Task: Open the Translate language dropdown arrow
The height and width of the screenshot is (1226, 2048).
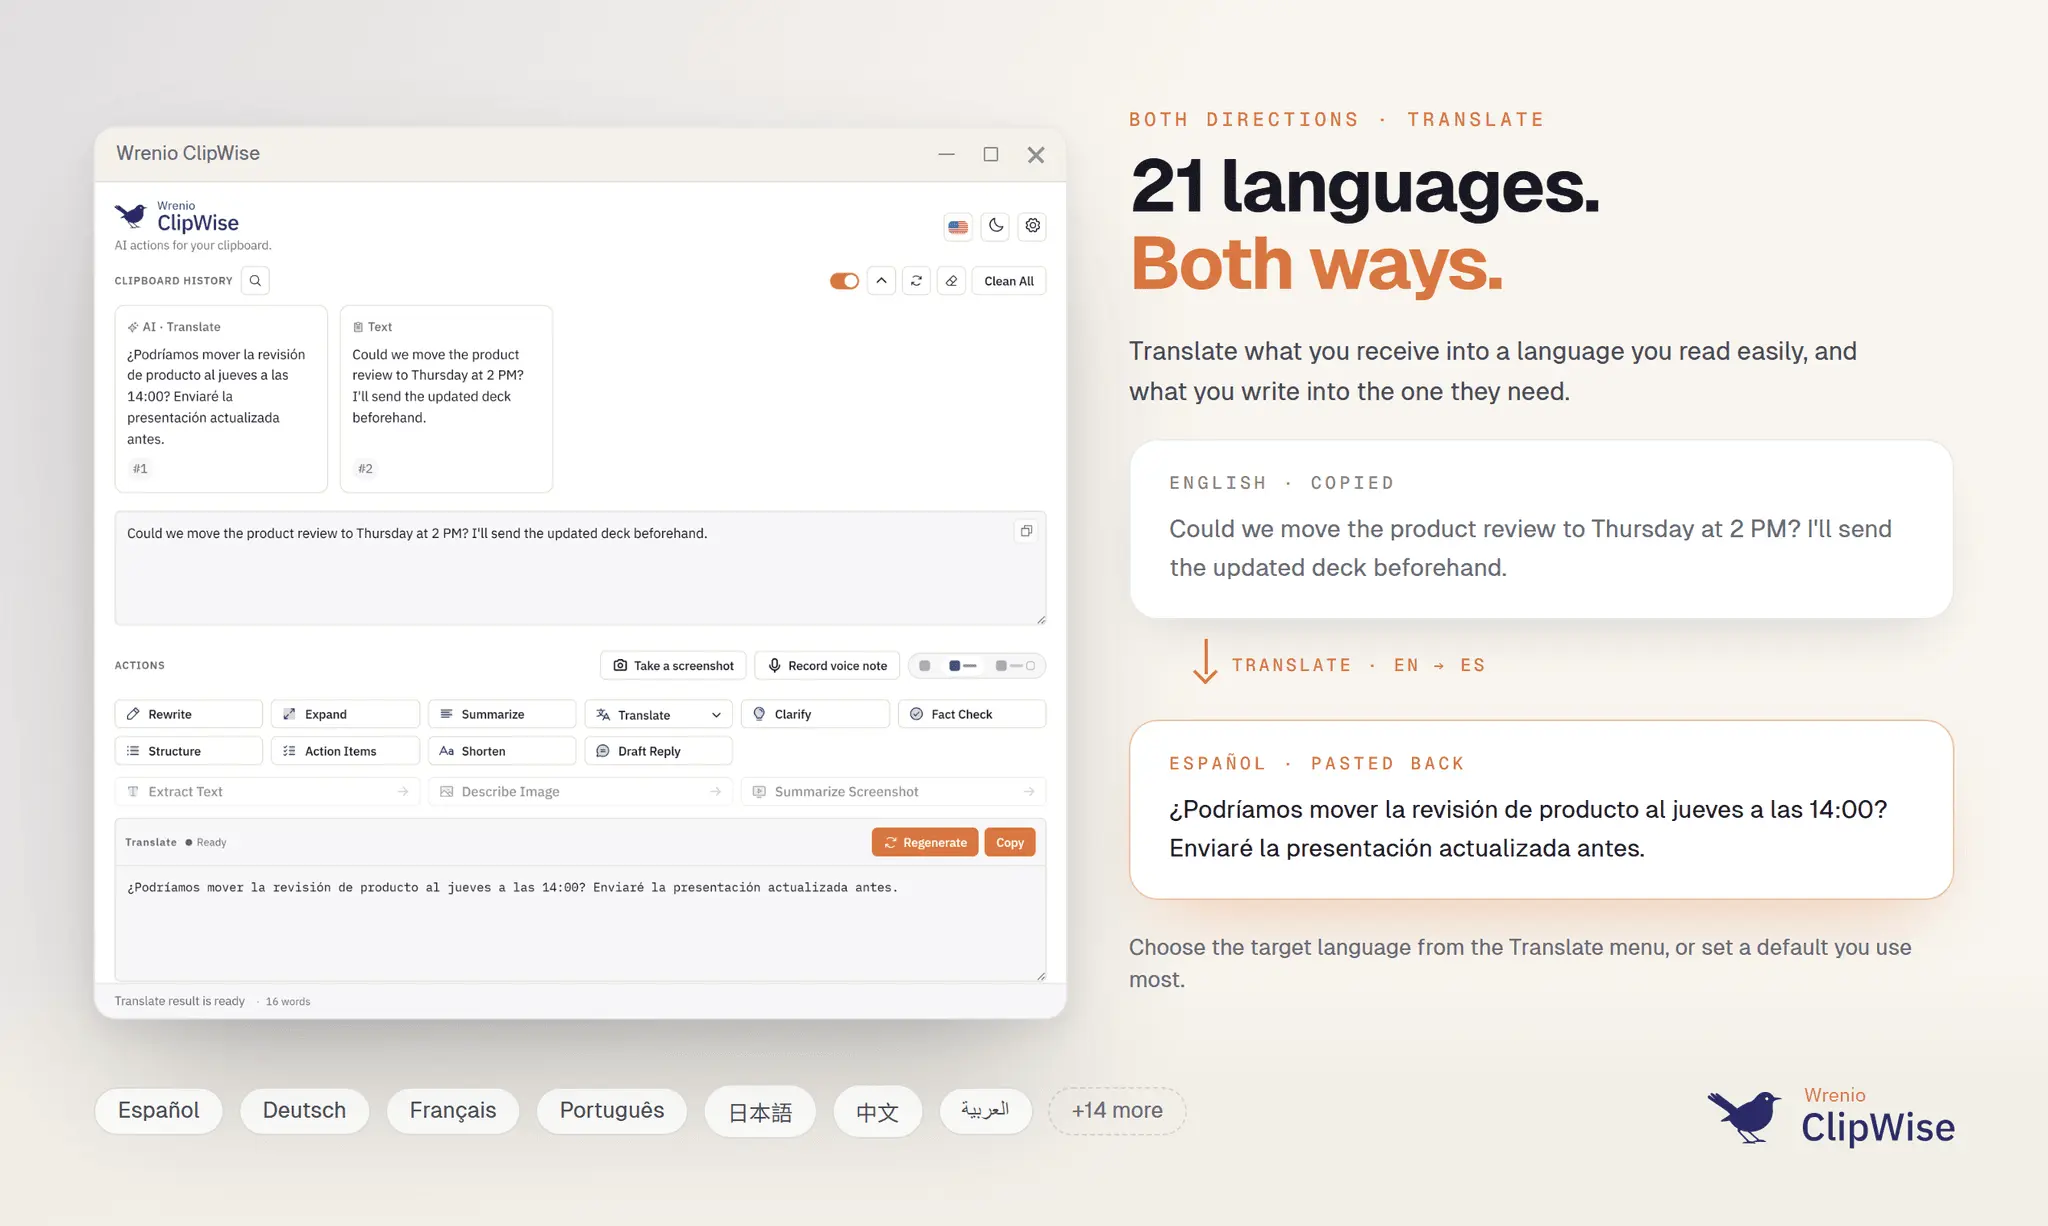Action: (716, 715)
